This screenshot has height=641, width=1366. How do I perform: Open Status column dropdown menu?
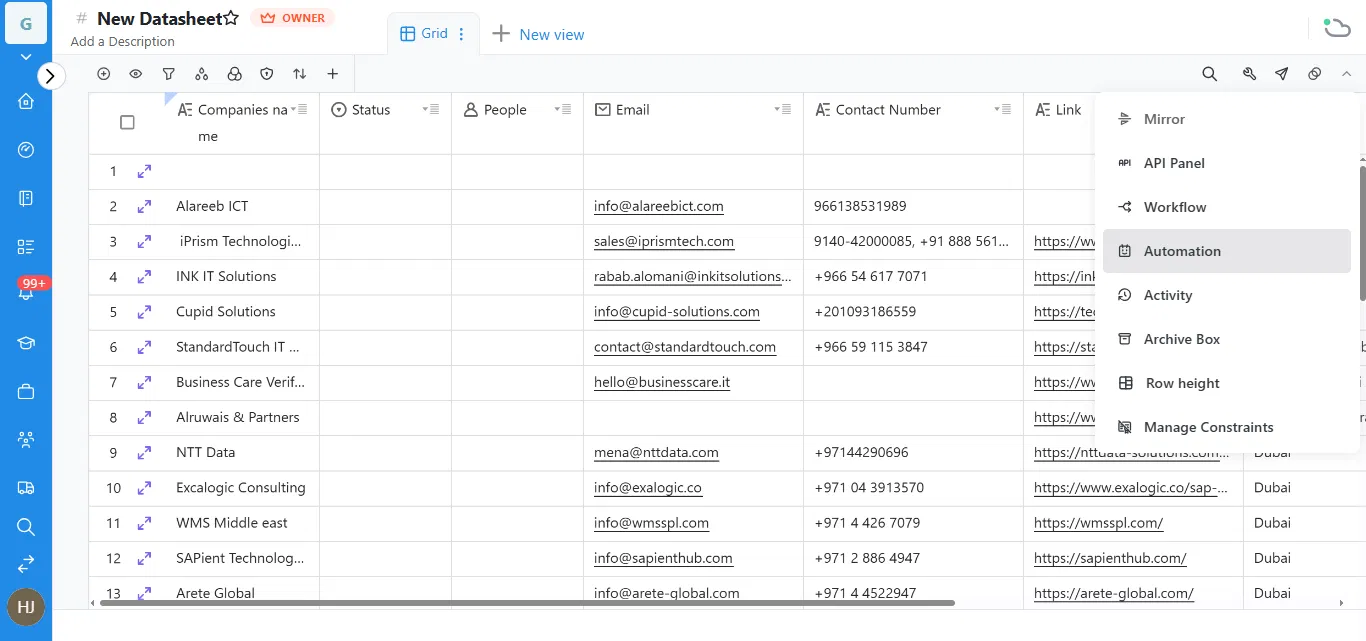[431, 109]
